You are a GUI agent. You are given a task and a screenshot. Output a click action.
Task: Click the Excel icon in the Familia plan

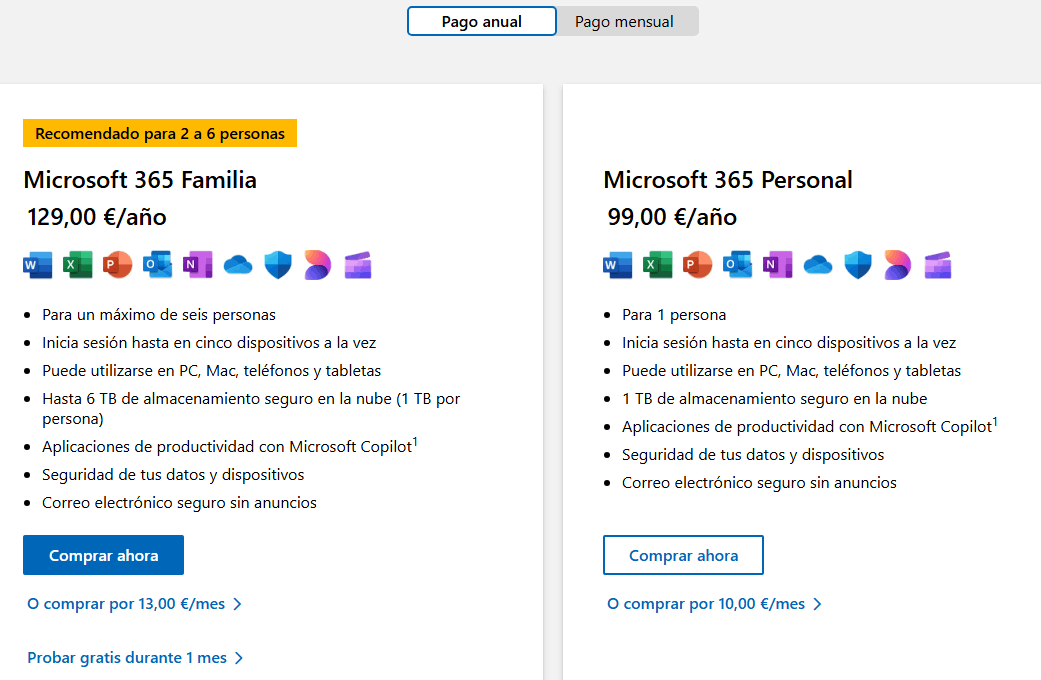pos(77,265)
